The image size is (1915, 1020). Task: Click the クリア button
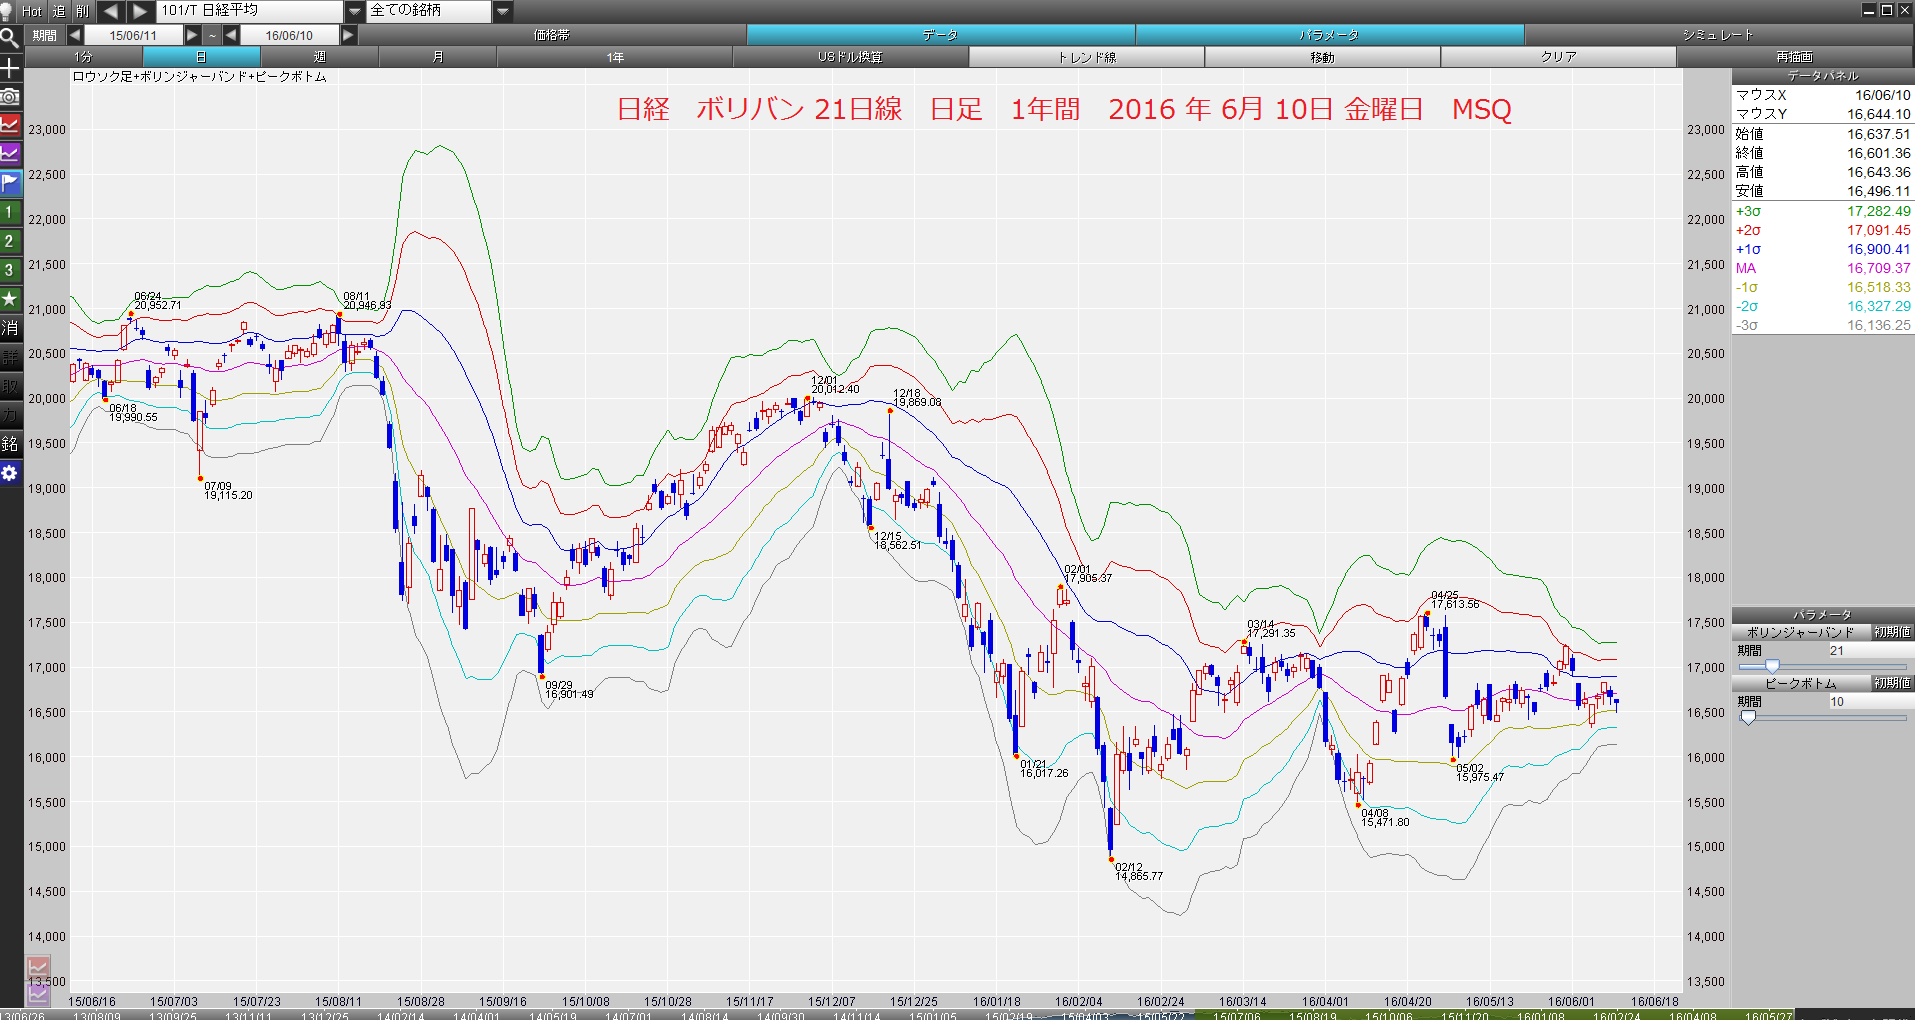click(1558, 57)
